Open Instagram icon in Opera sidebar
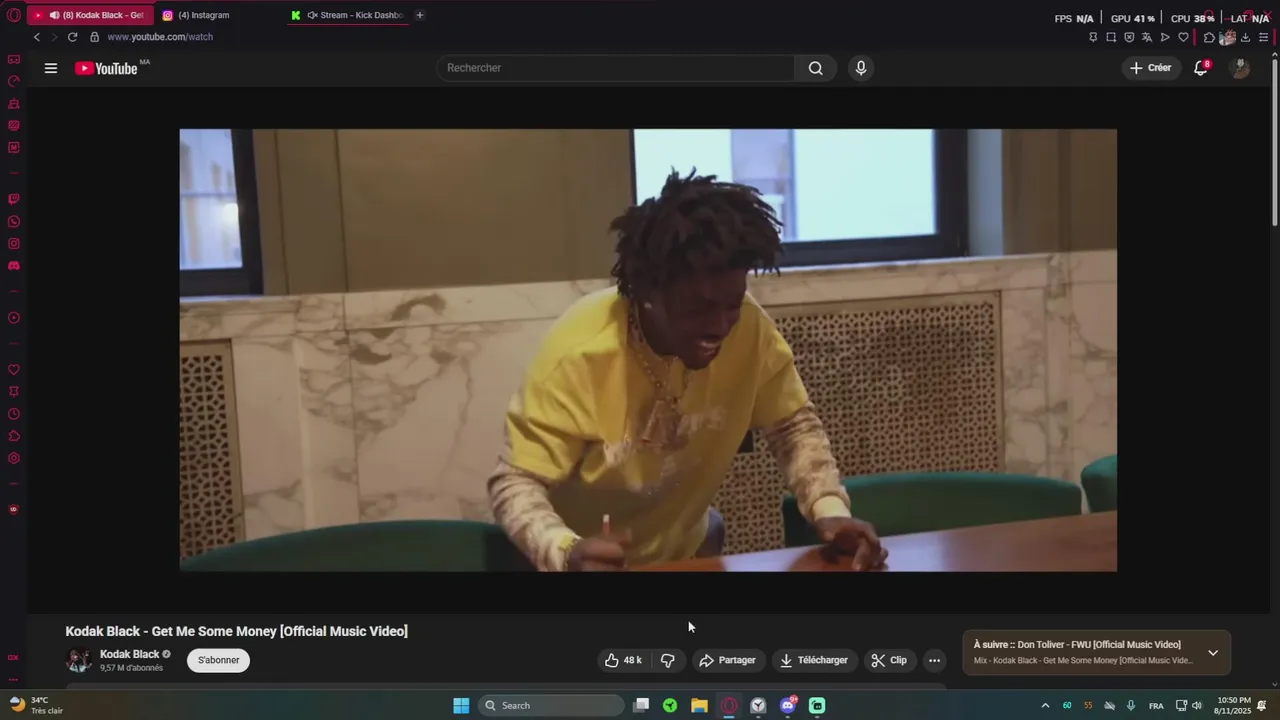The height and width of the screenshot is (720, 1280). [x=14, y=243]
